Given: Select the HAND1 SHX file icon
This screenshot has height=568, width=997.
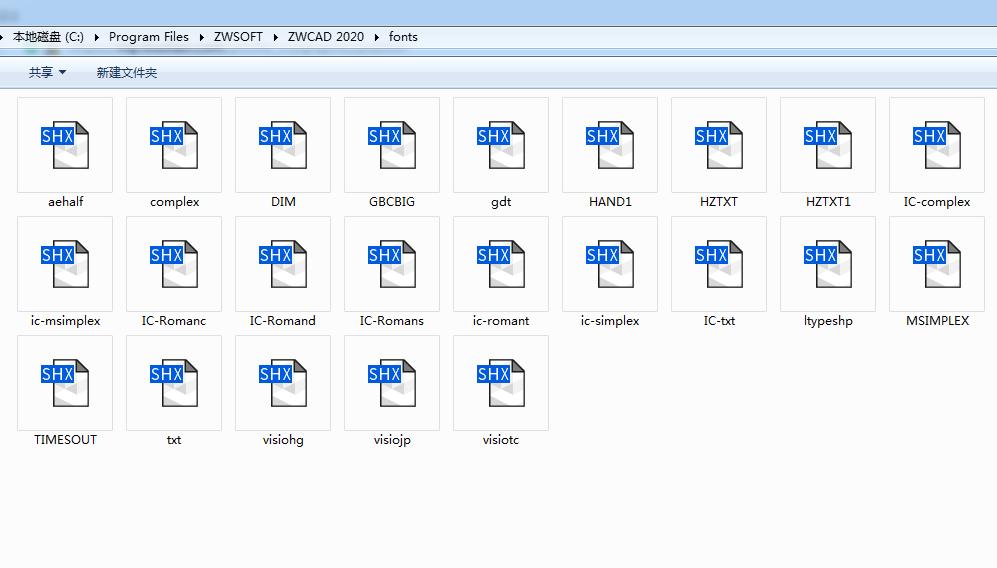Looking at the screenshot, I should pyautogui.click(x=610, y=145).
